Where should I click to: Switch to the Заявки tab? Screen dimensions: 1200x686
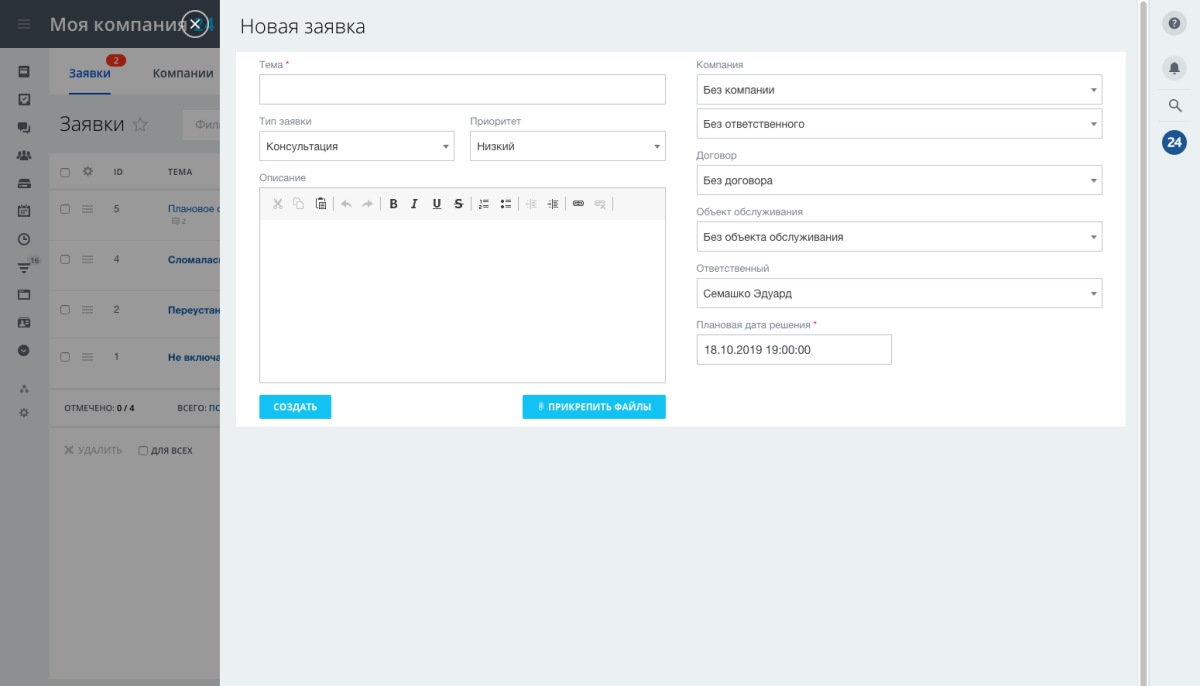tap(89, 72)
